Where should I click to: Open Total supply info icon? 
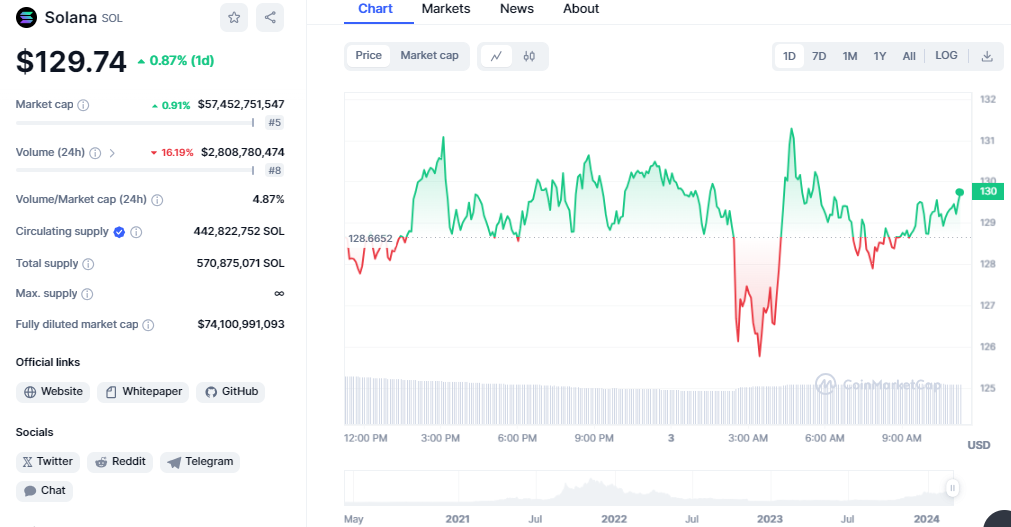[x=88, y=264]
